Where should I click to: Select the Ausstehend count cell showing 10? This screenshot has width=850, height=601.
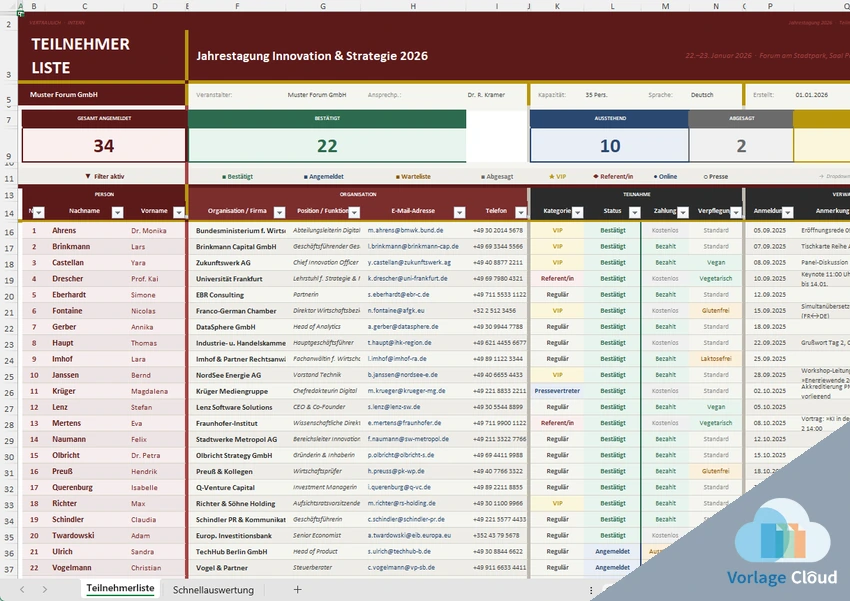[610, 146]
